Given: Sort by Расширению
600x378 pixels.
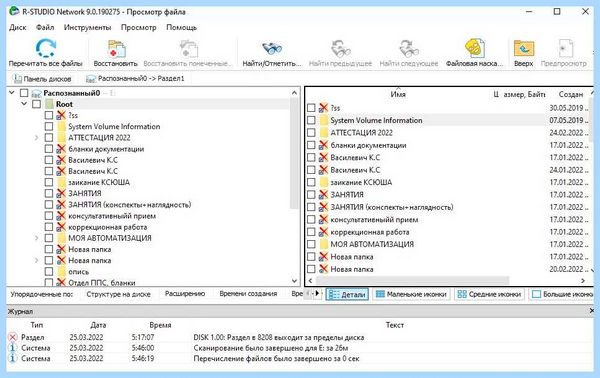Looking at the screenshot, I should [185, 294].
